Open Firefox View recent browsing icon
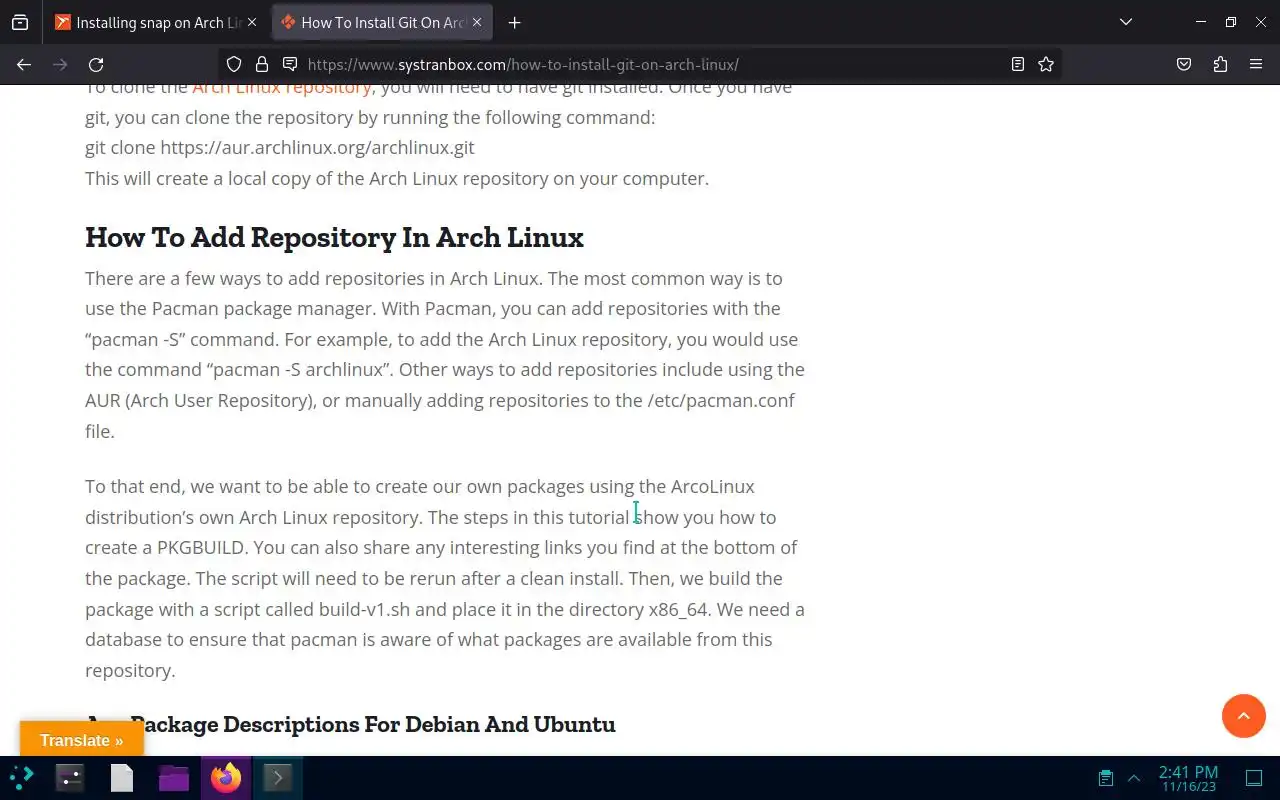Screen dimensions: 1280x800 click(20, 22)
